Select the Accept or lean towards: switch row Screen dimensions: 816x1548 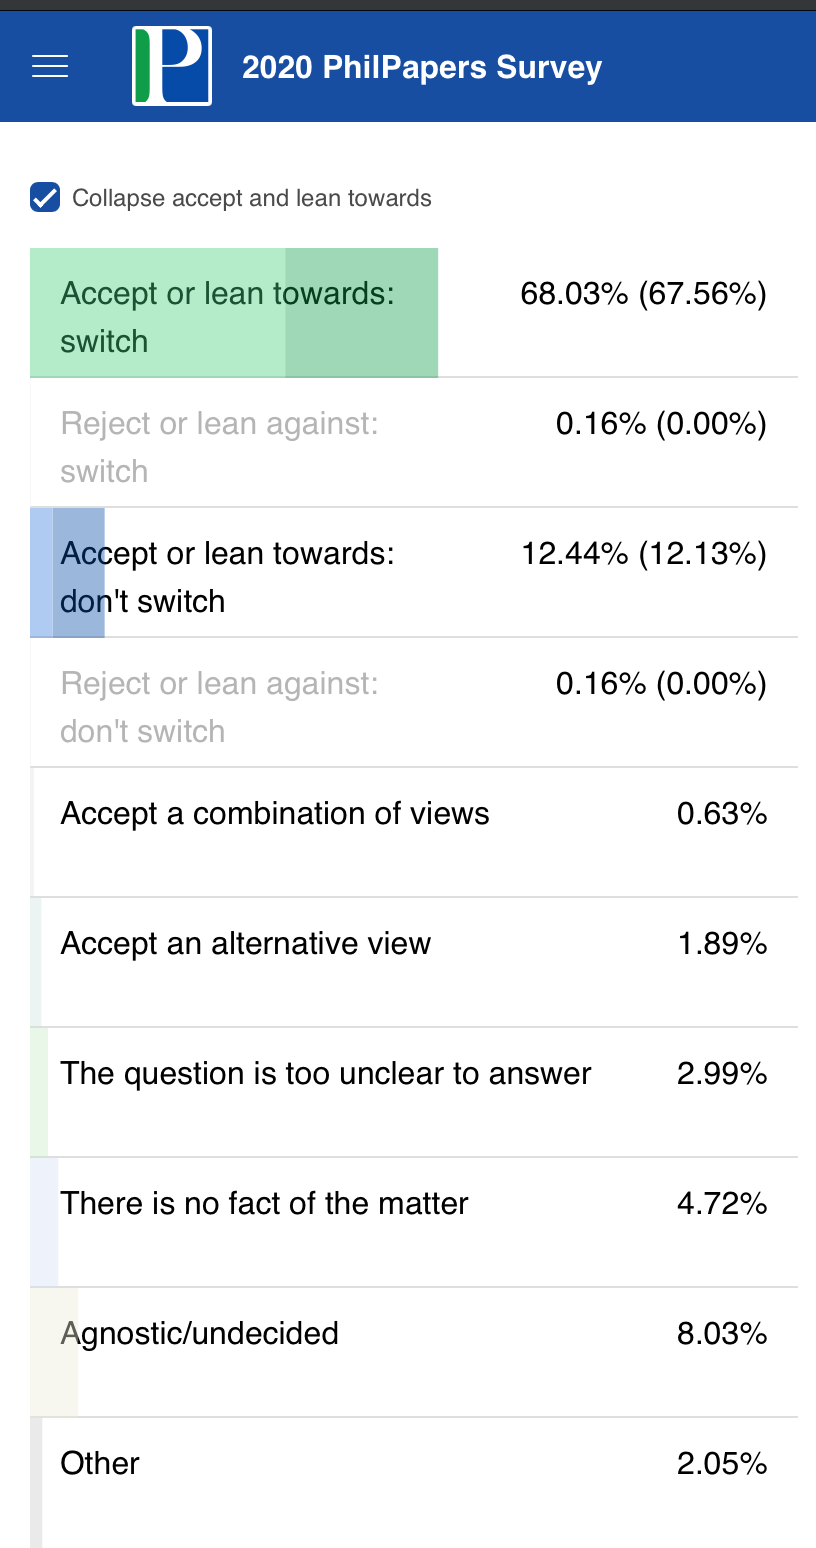(x=414, y=313)
